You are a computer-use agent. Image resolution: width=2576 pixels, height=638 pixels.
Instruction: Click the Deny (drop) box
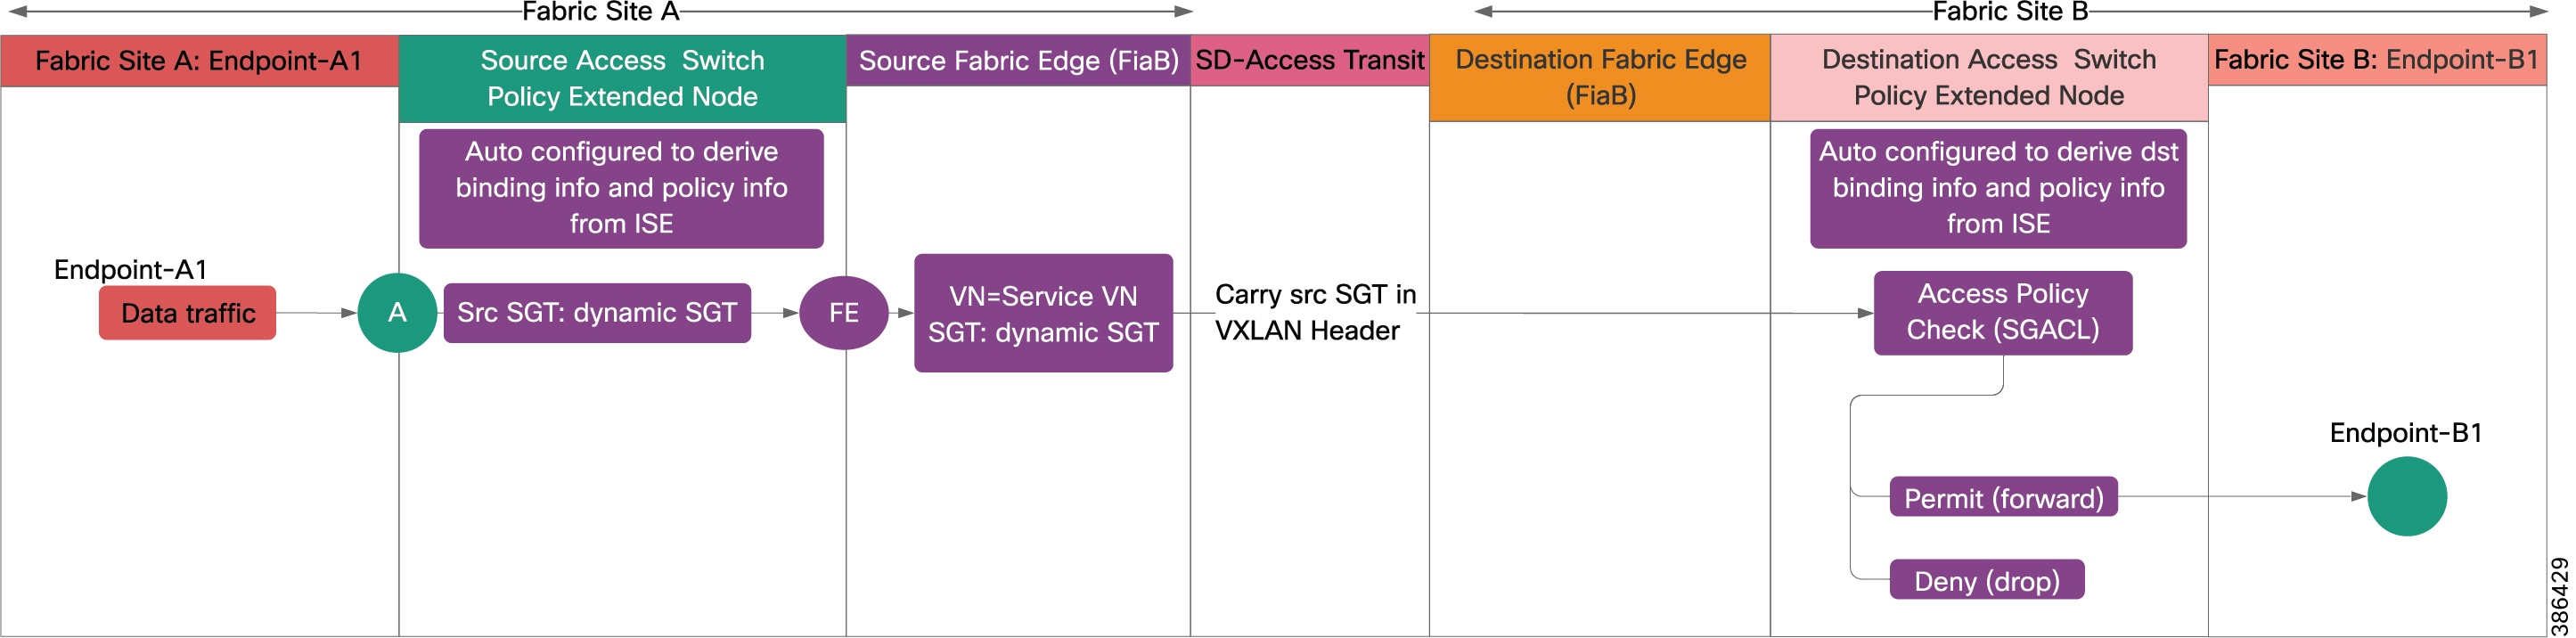click(1987, 580)
